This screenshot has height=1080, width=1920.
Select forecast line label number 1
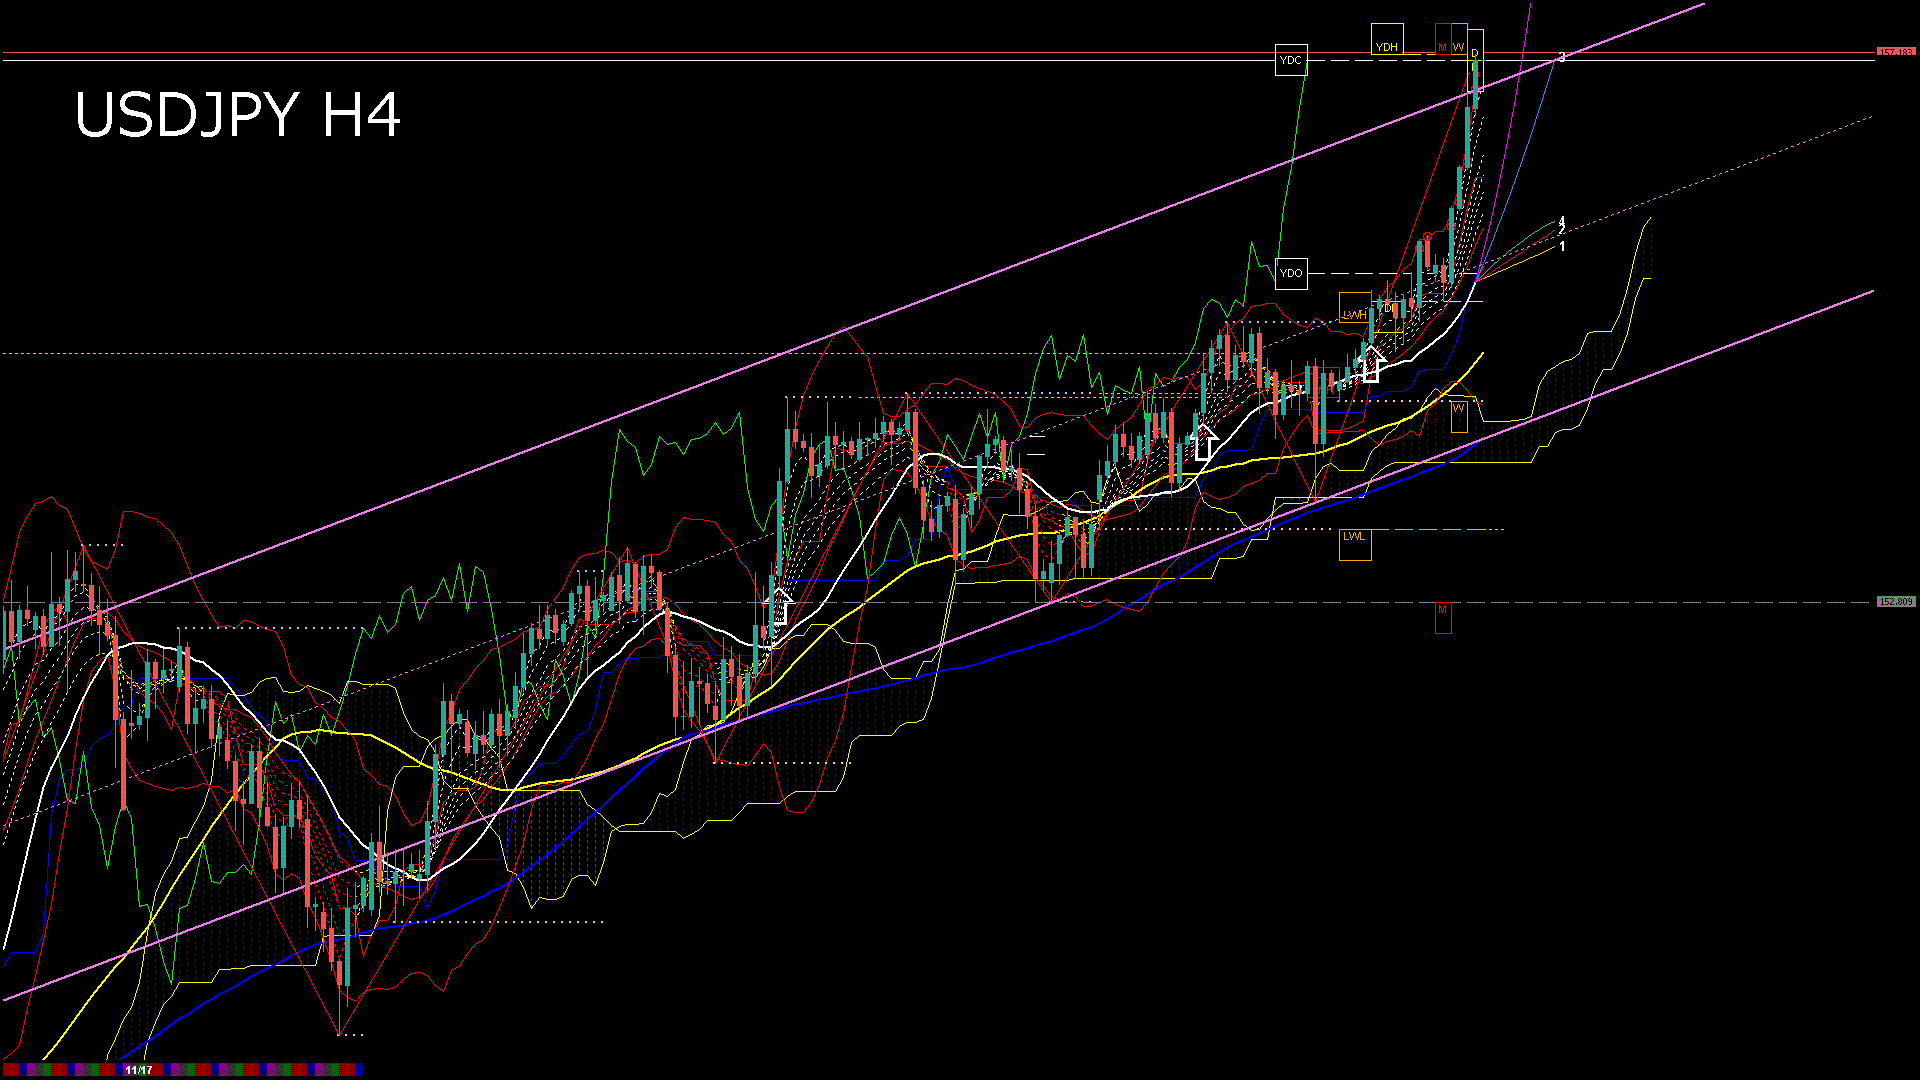click(1562, 246)
